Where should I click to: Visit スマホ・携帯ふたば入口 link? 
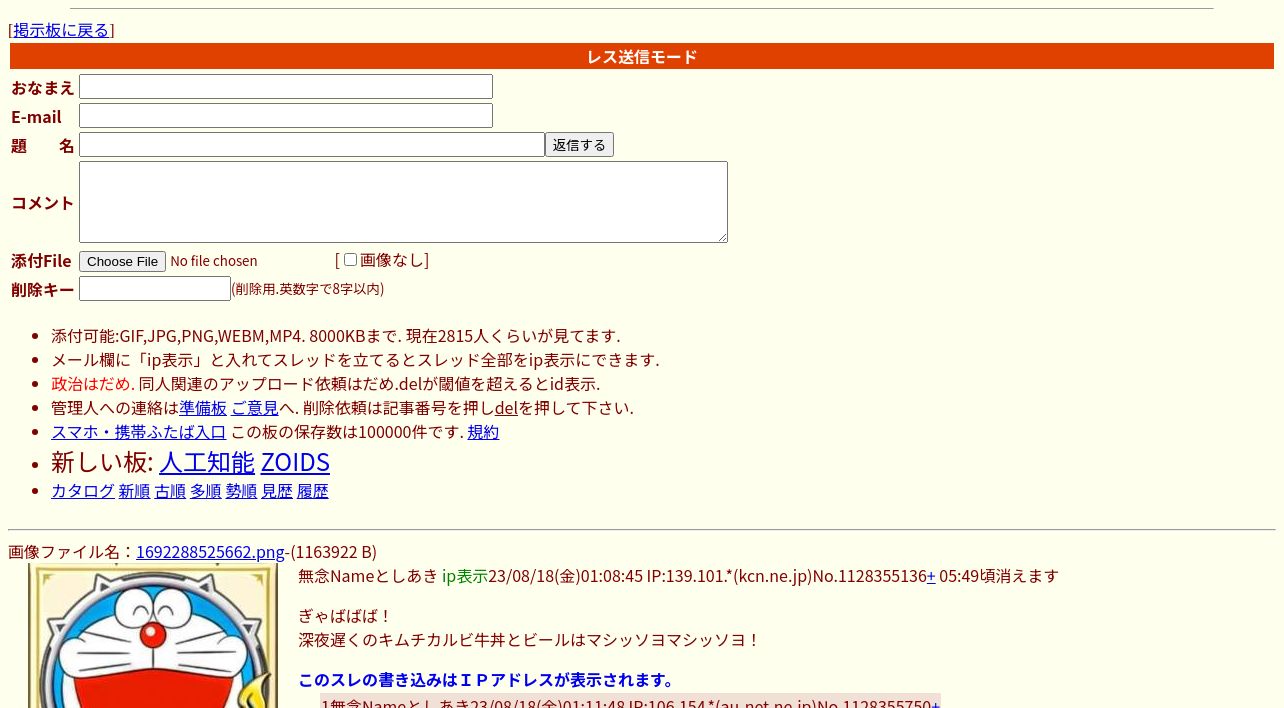tap(139, 432)
